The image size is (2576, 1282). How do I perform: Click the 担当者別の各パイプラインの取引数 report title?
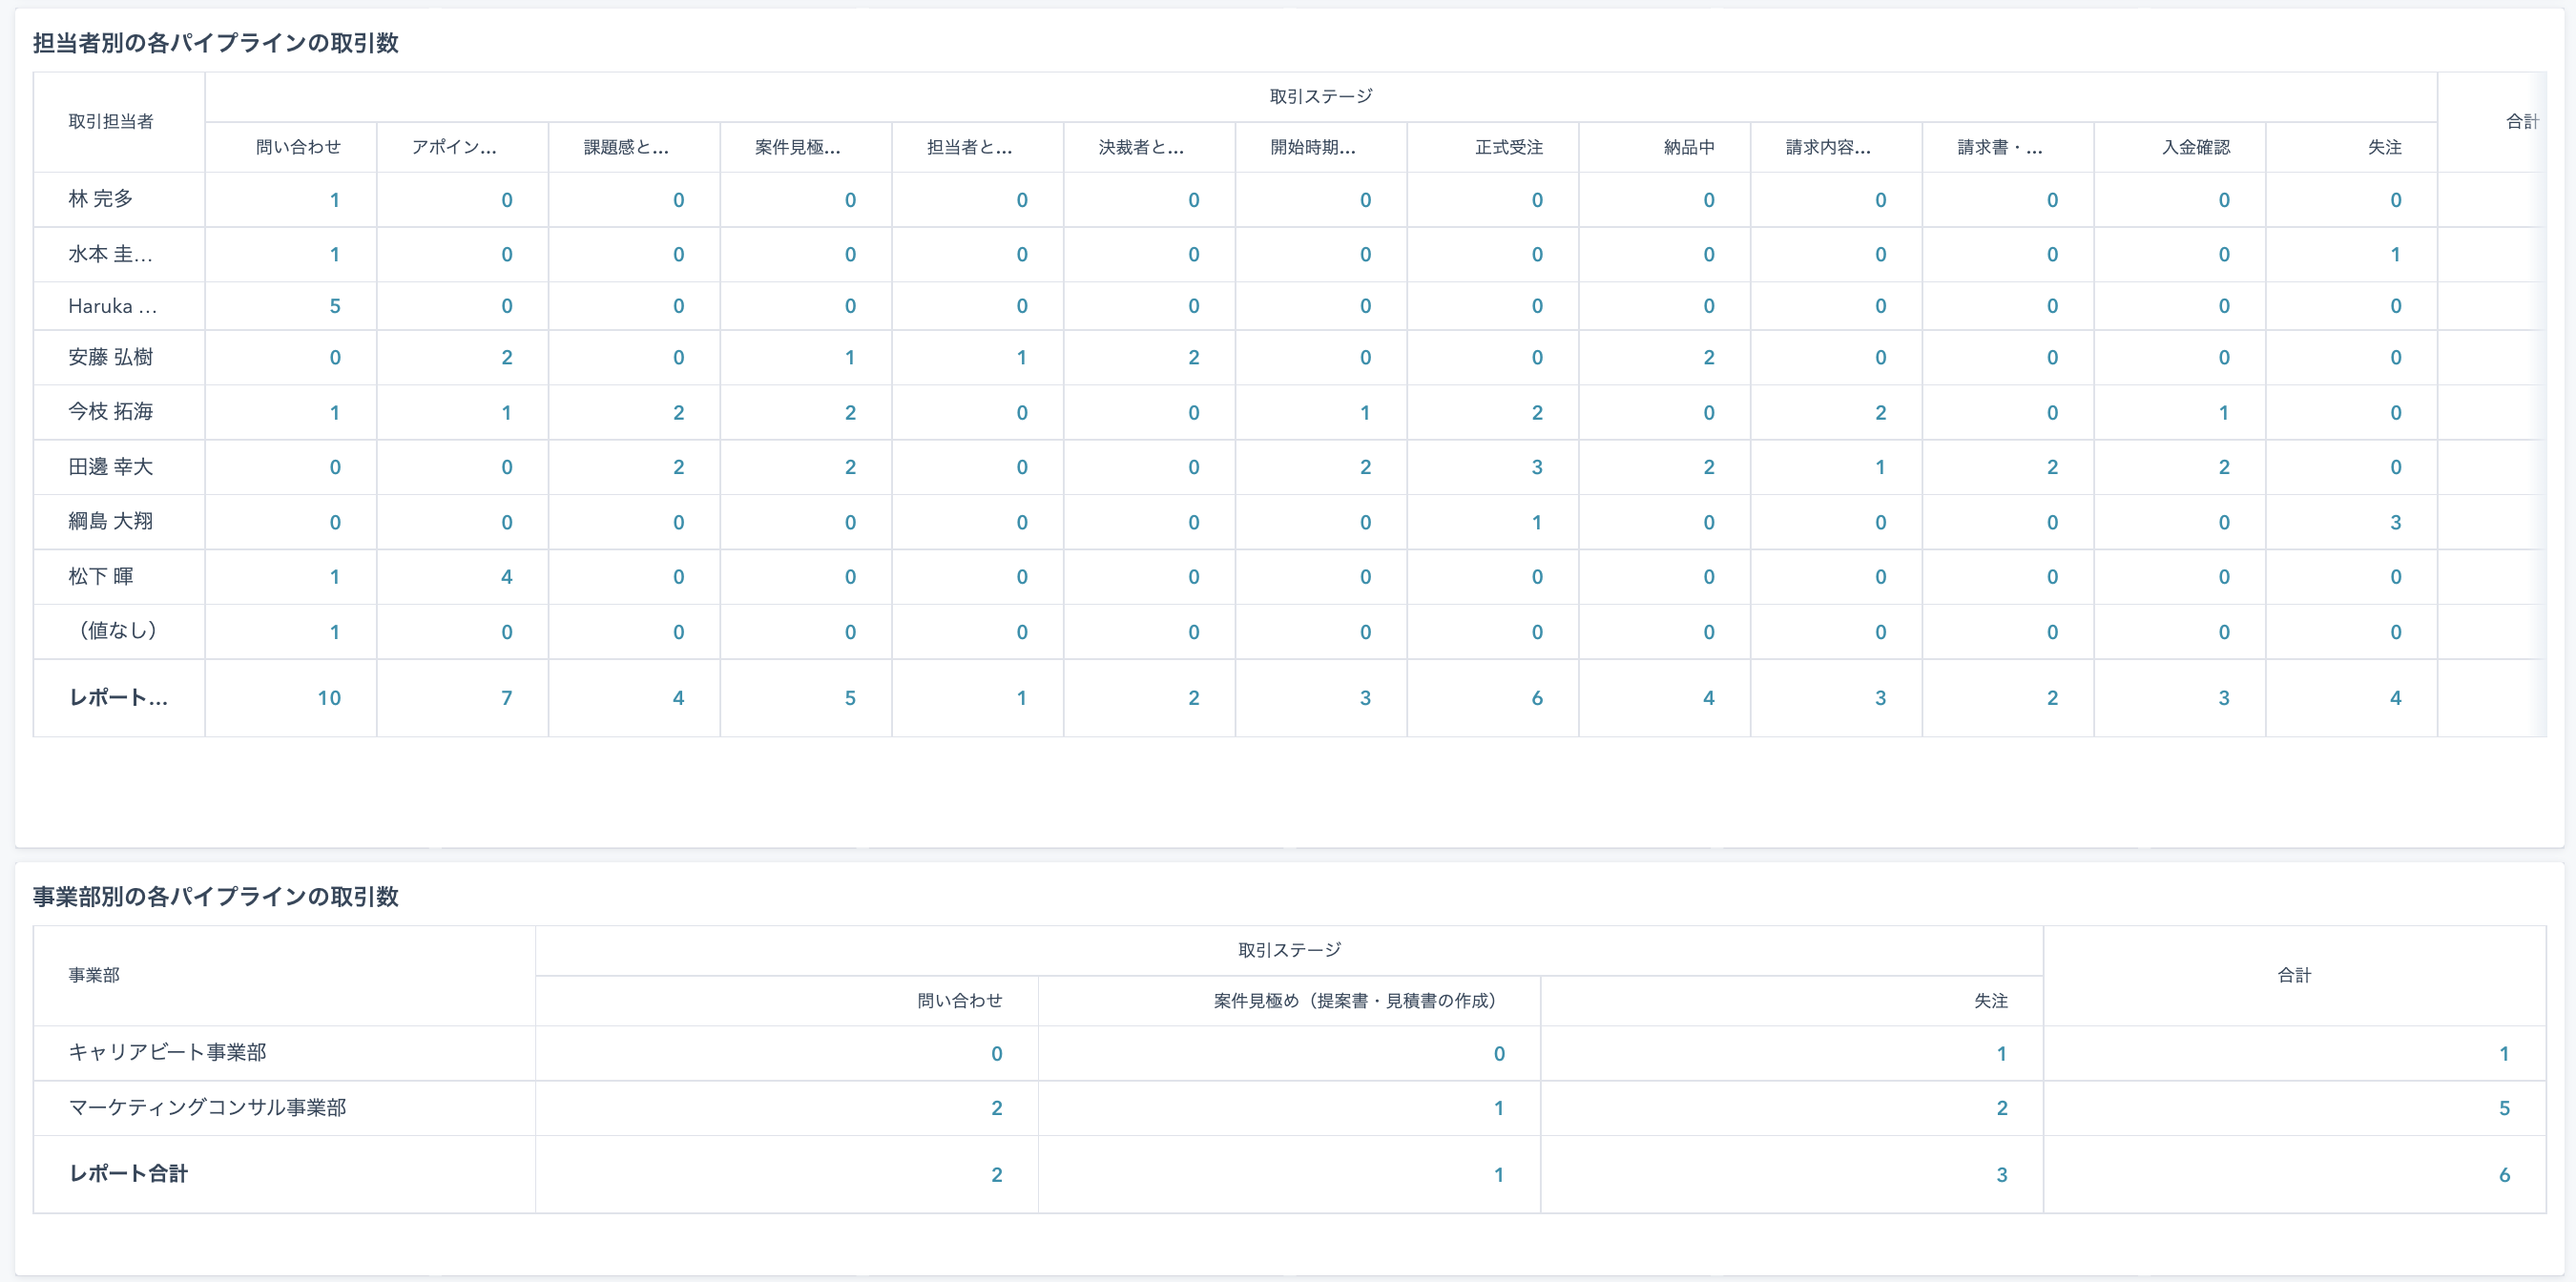click(x=215, y=43)
